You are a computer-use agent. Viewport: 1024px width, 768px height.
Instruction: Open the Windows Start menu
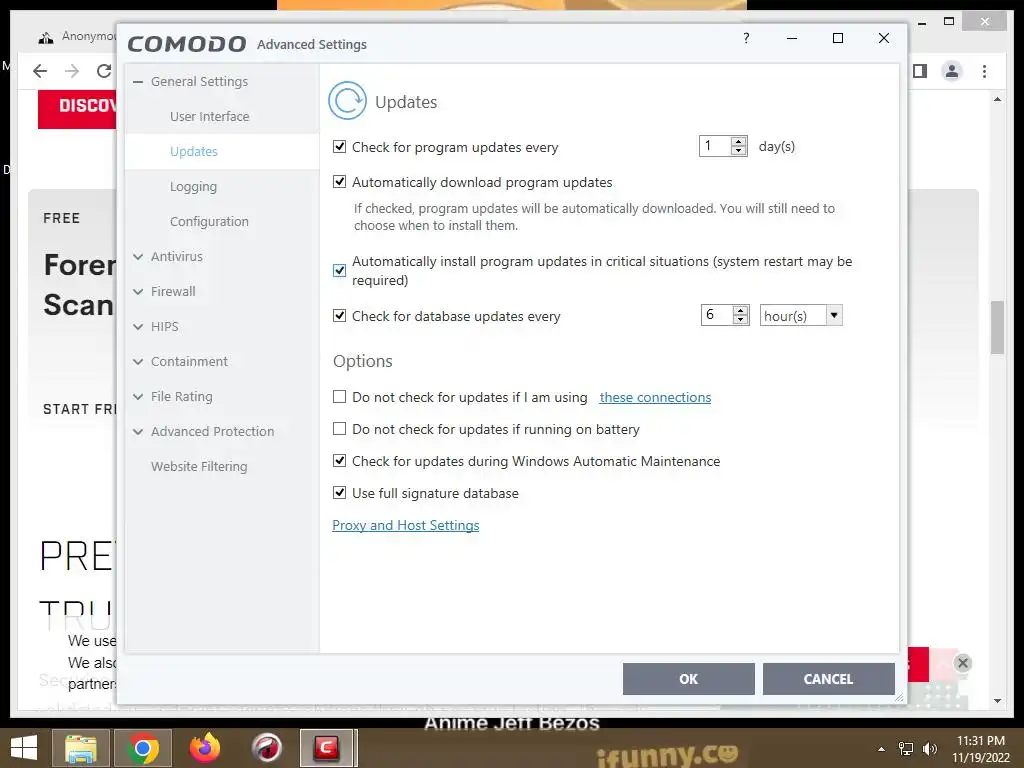tap(24, 748)
